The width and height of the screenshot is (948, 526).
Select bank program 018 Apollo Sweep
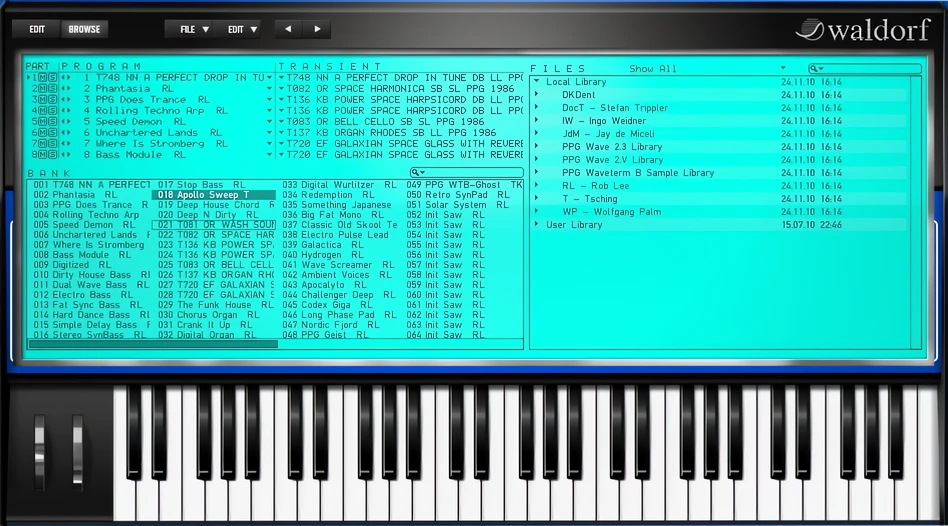point(213,195)
